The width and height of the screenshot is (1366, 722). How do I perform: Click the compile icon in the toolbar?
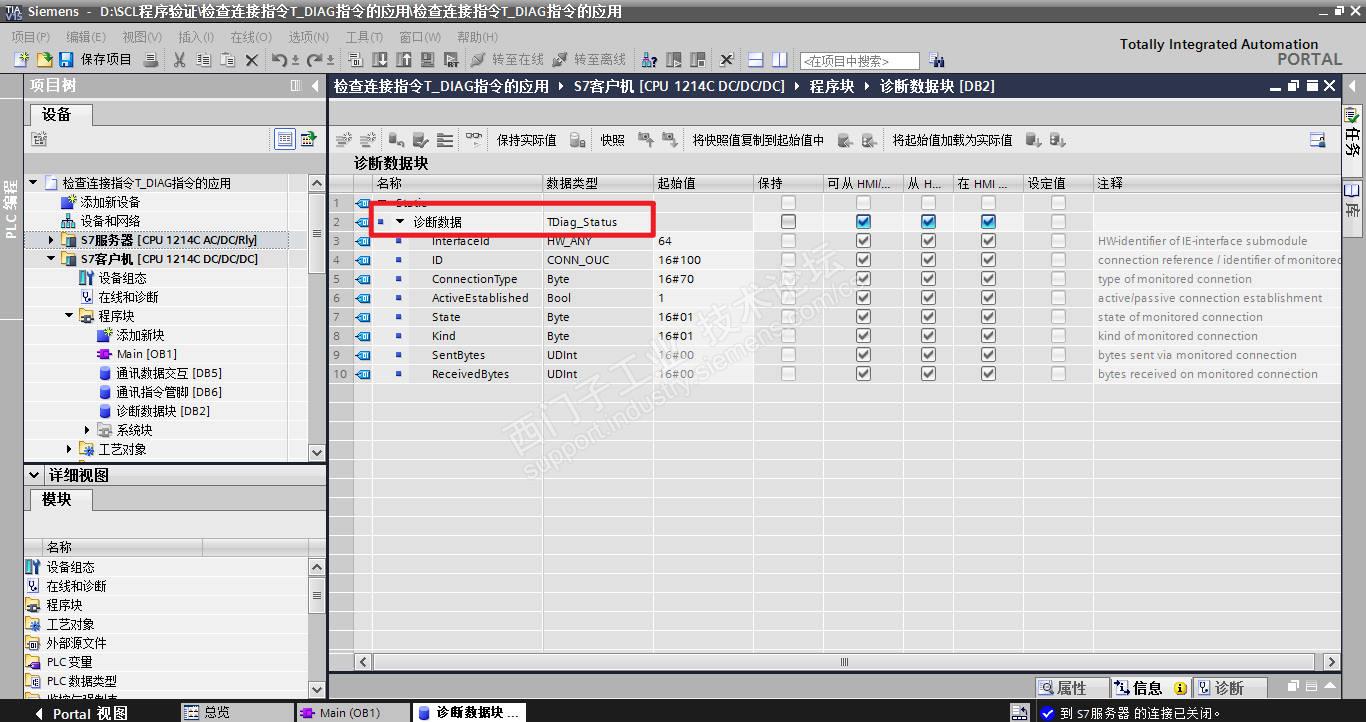tap(355, 60)
